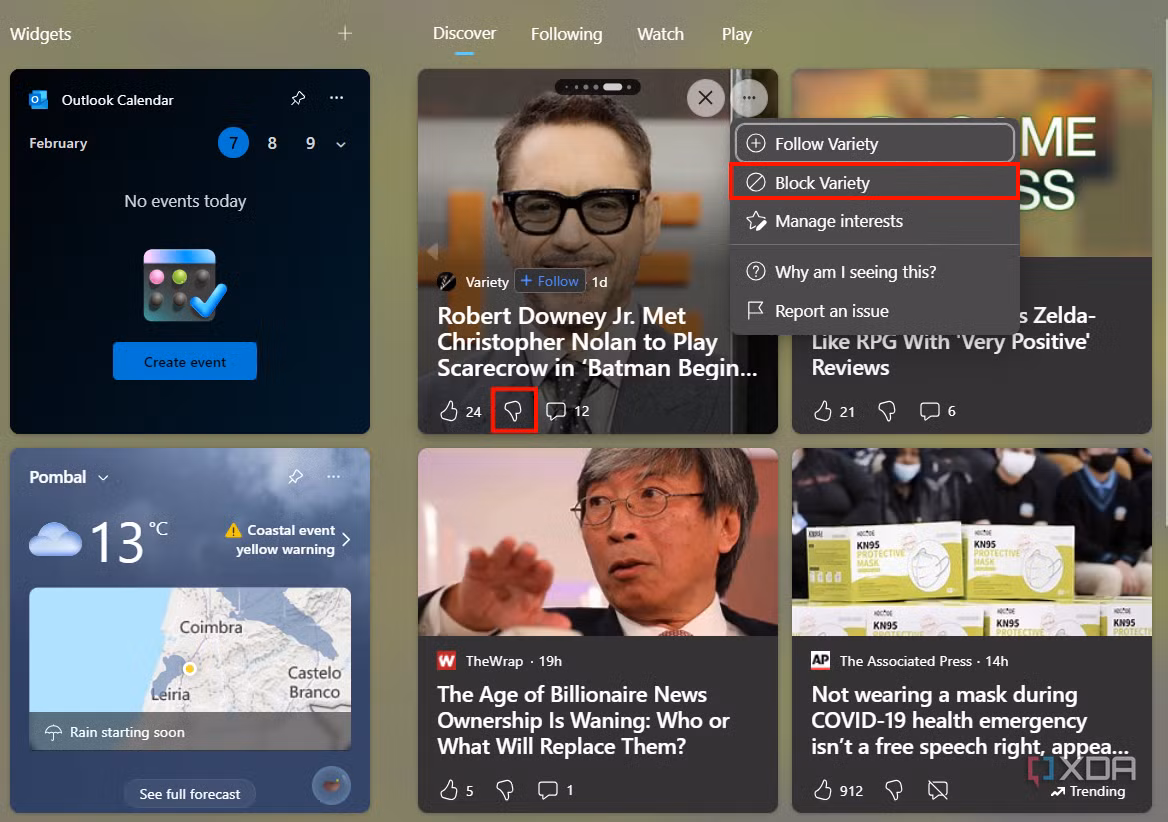
Task: Pin the Outlook Calendar widget
Action: [x=297, y=98]
